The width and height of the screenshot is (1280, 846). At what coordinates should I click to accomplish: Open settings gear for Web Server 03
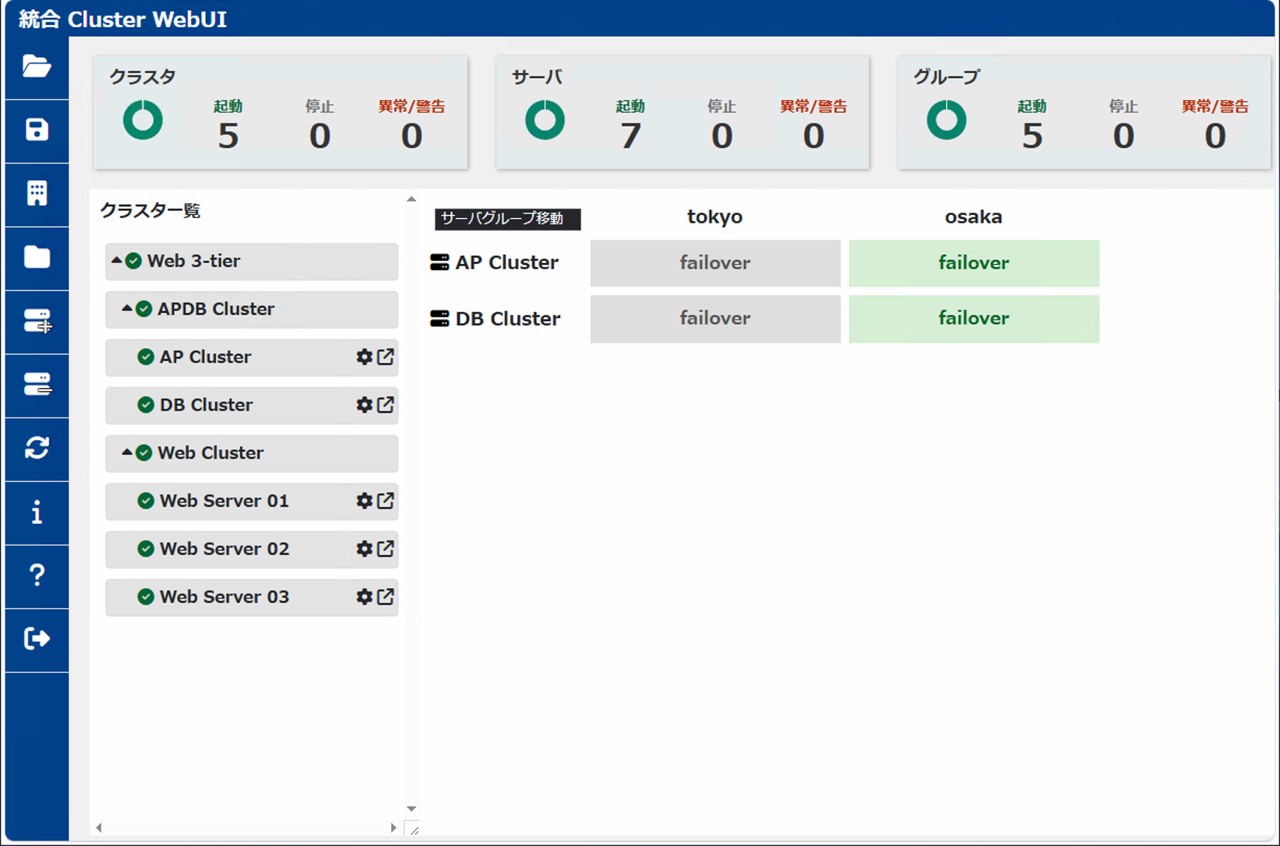click(x=364, y=597)
